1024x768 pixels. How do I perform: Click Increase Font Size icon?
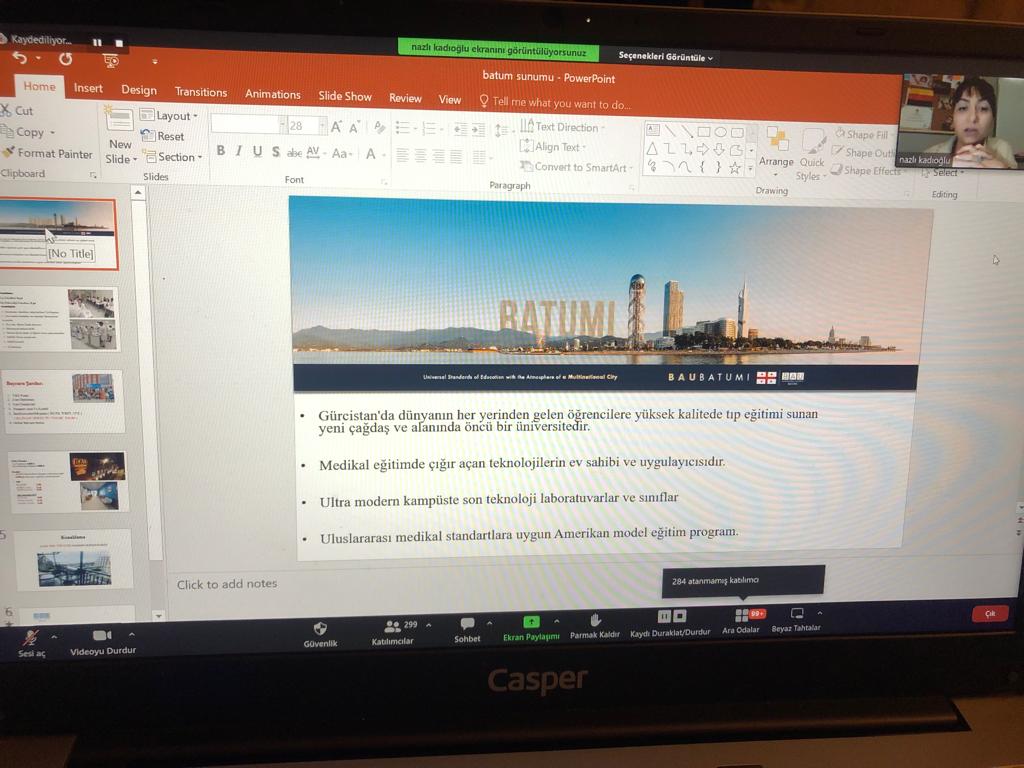click(x=336, y=127)
